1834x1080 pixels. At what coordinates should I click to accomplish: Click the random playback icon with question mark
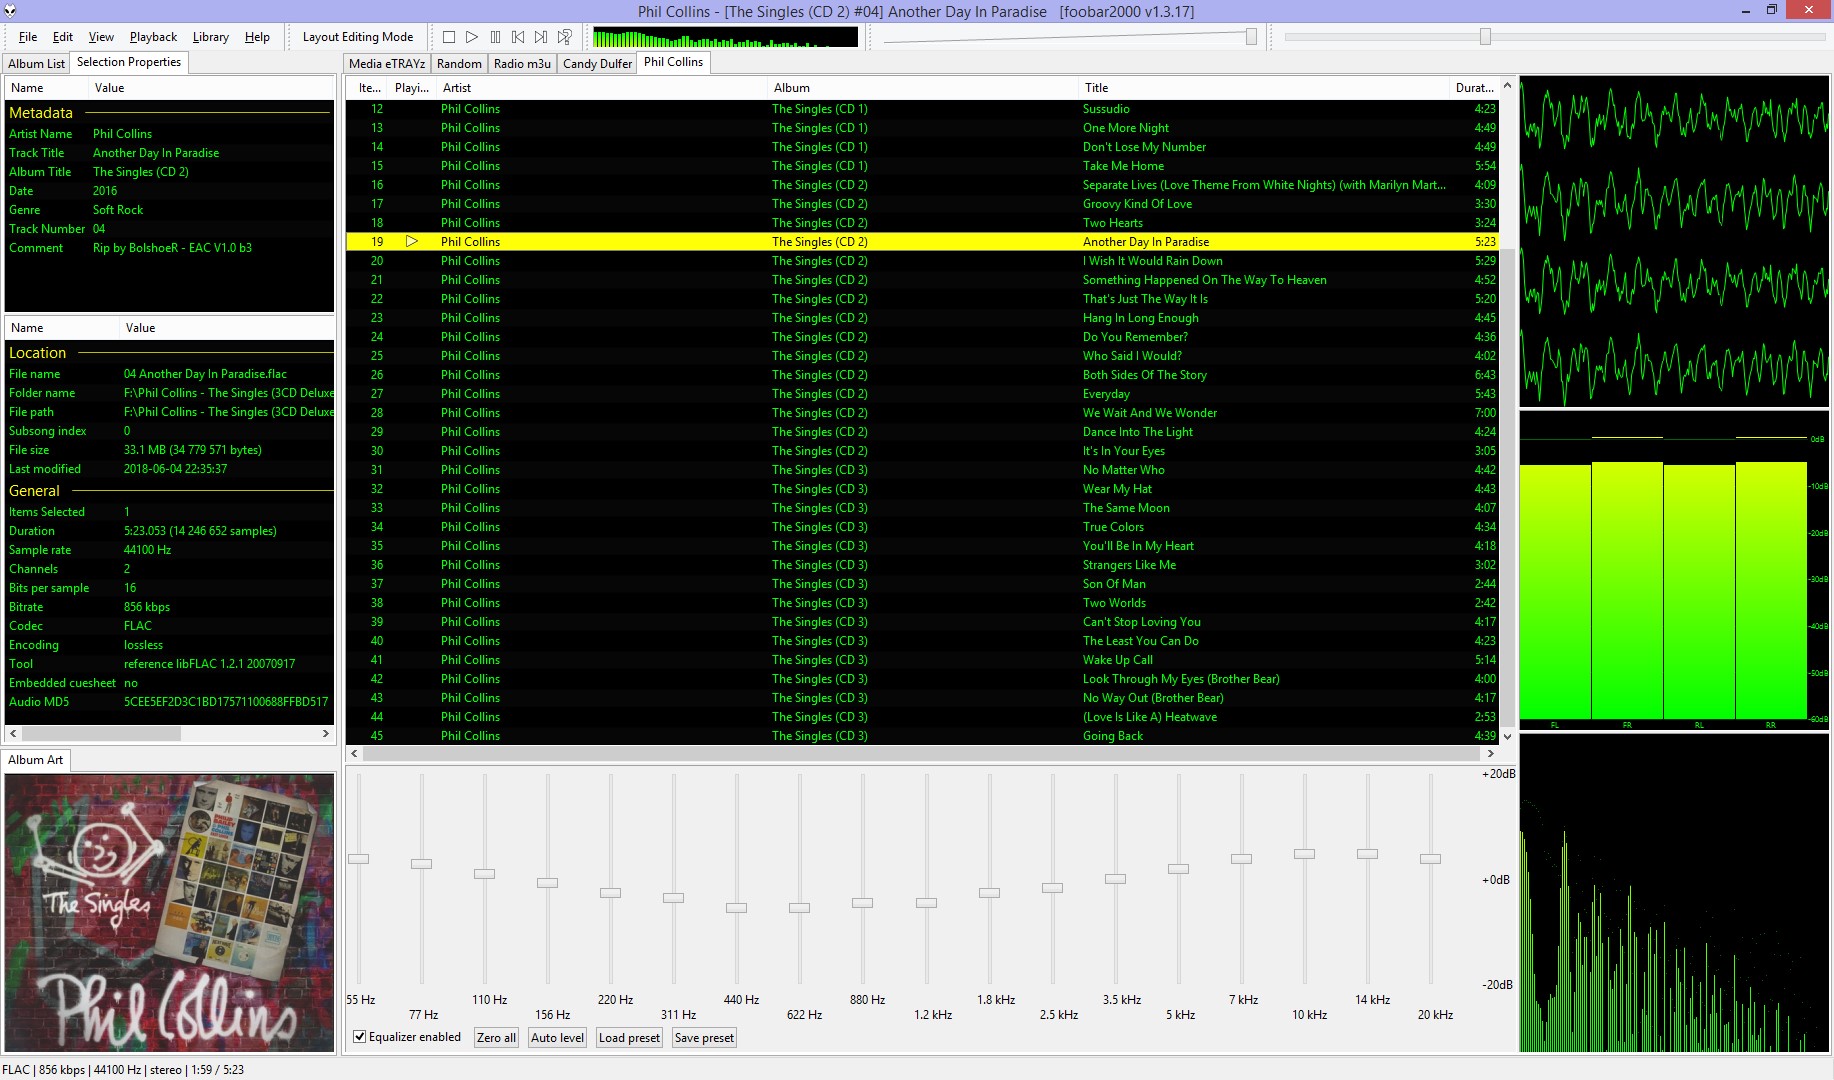click(x=564, y=36)
